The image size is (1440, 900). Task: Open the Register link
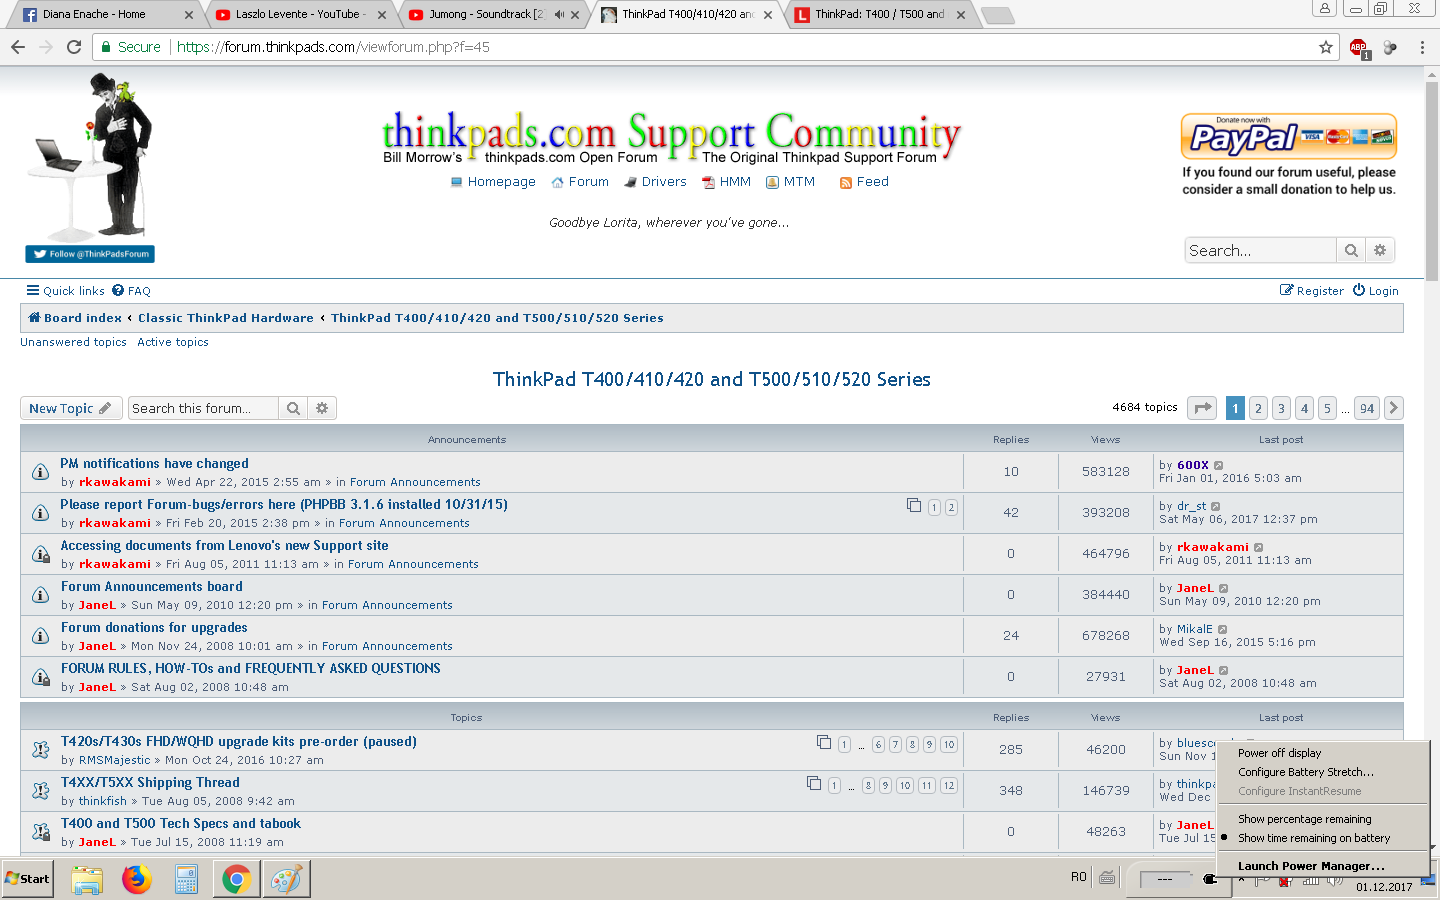pos(1312,291)
